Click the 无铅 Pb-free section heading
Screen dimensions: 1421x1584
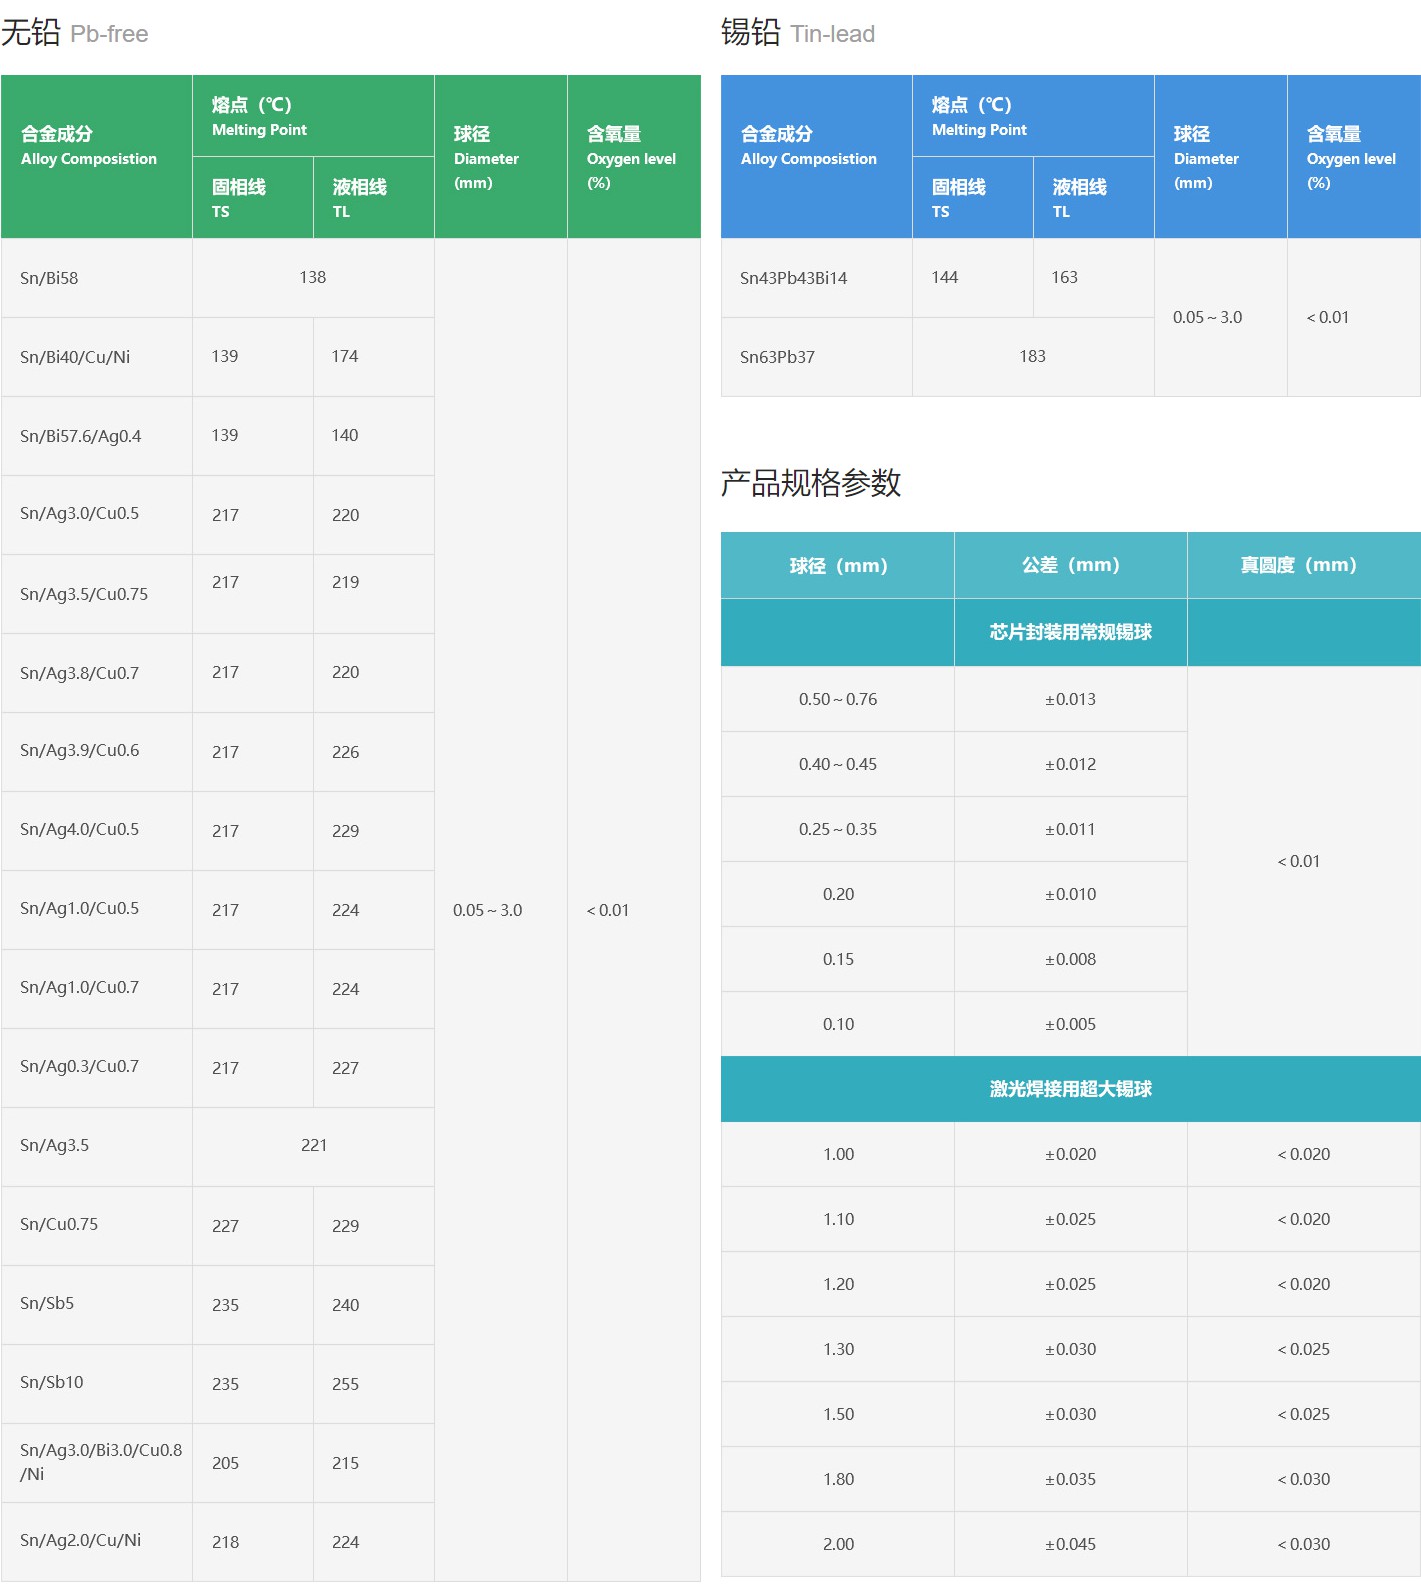tap(75, 33)
